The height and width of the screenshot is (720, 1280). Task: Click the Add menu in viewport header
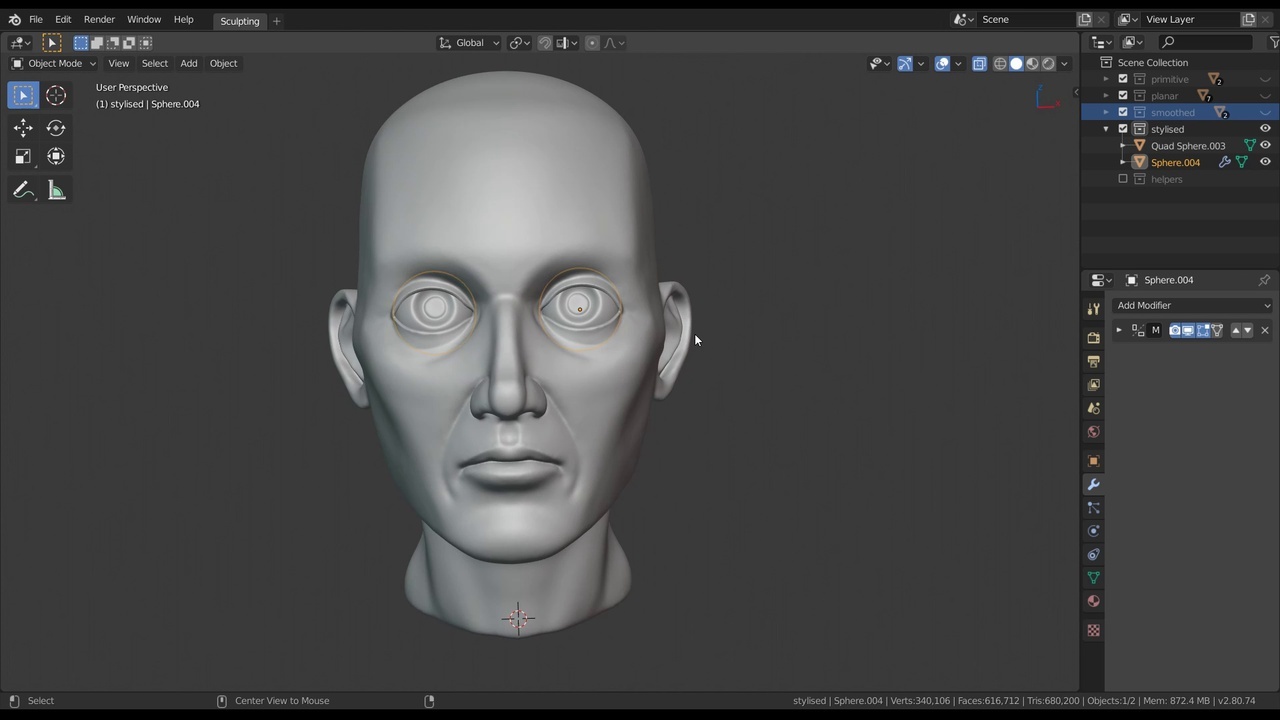[188, 63]
